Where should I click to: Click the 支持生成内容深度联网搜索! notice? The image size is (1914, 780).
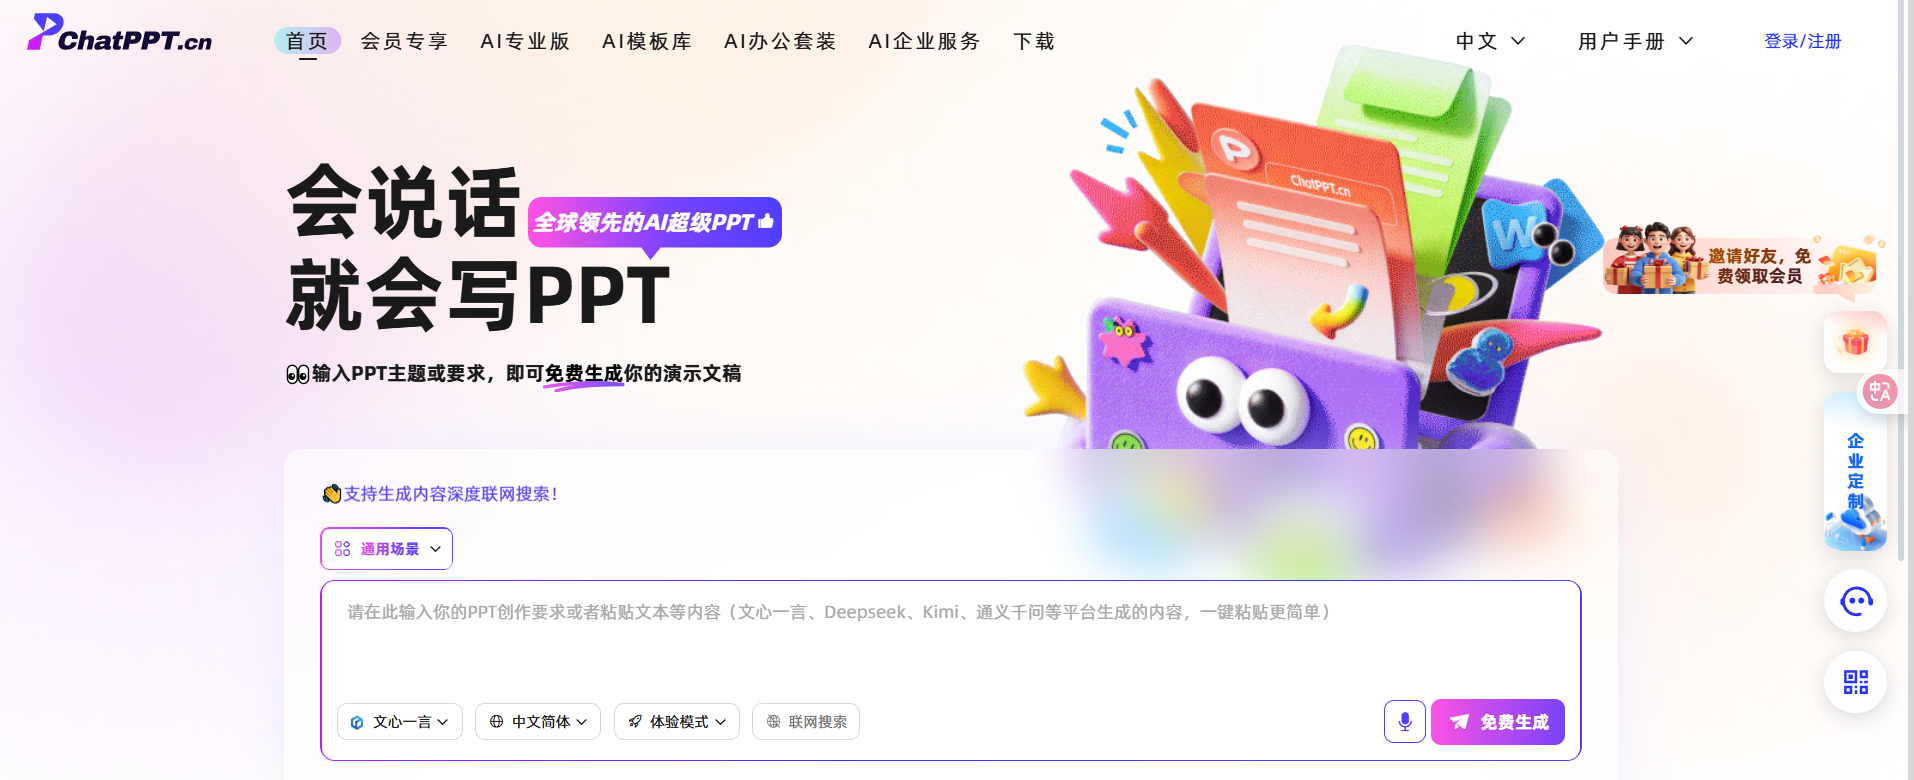tap(440, 494)
